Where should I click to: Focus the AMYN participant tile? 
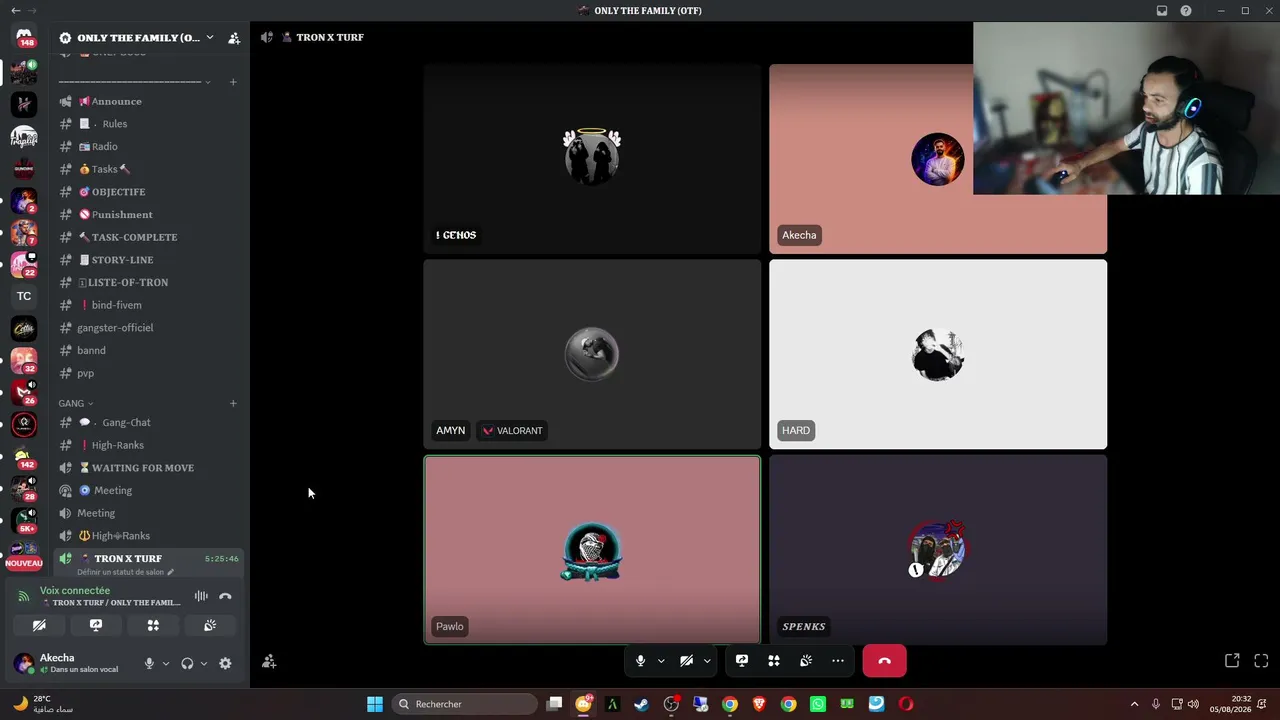click(592, 354)
